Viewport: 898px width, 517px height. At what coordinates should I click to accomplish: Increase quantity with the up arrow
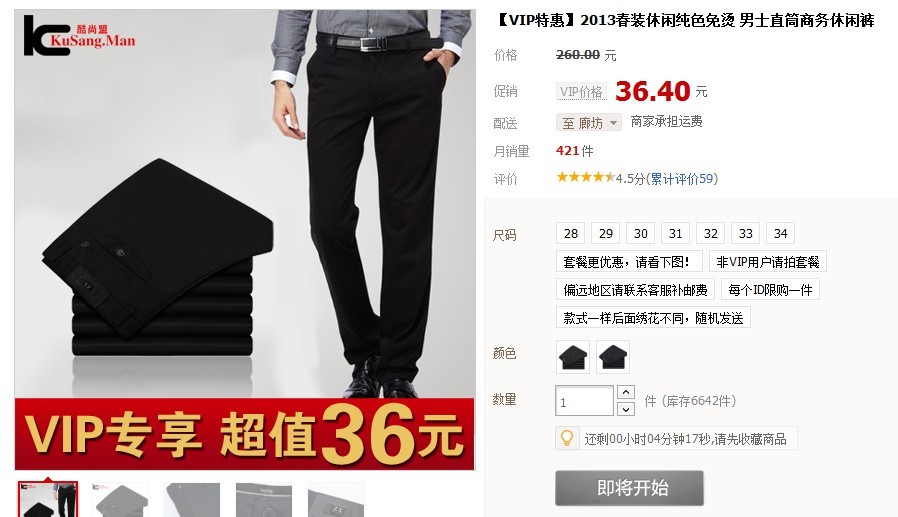[x=626, y=392]
